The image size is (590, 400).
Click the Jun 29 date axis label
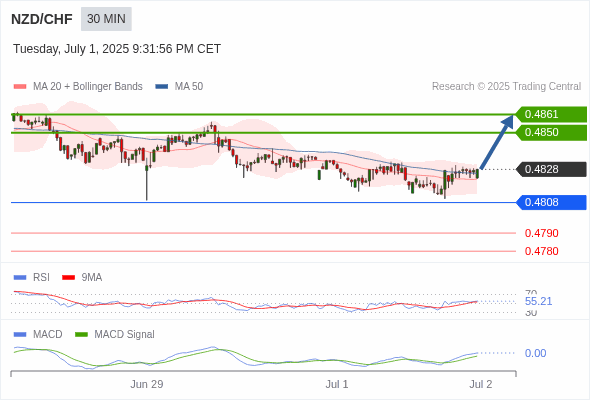tap(147, 384)
